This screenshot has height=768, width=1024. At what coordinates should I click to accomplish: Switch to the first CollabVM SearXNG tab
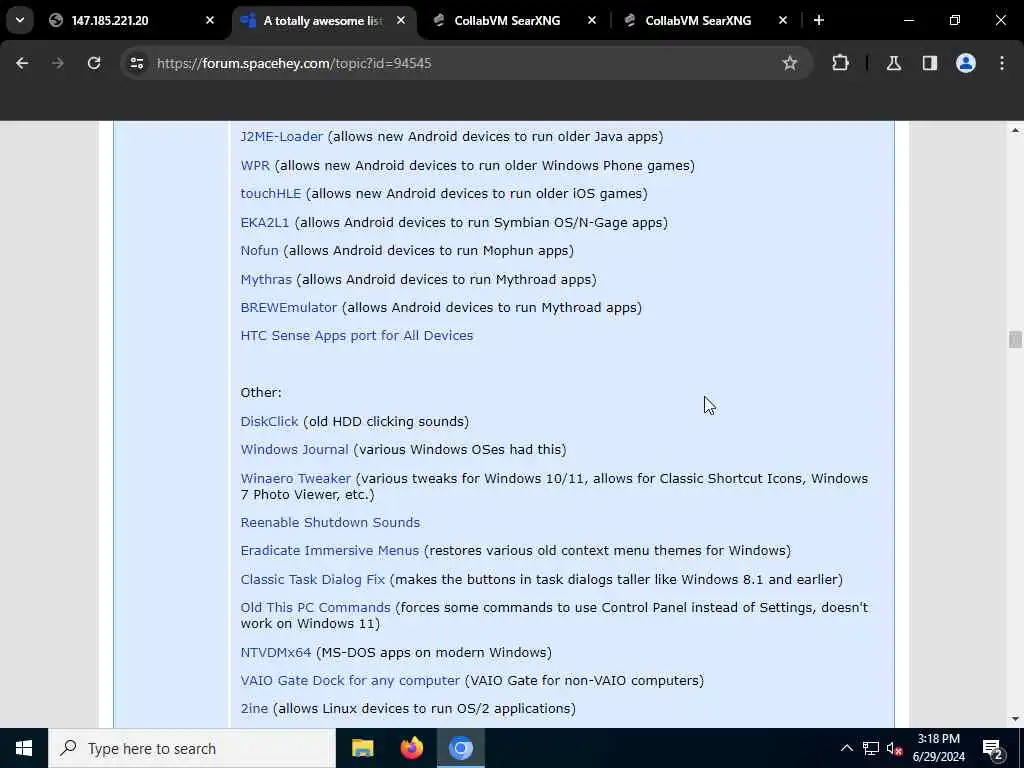click(507, 20)
